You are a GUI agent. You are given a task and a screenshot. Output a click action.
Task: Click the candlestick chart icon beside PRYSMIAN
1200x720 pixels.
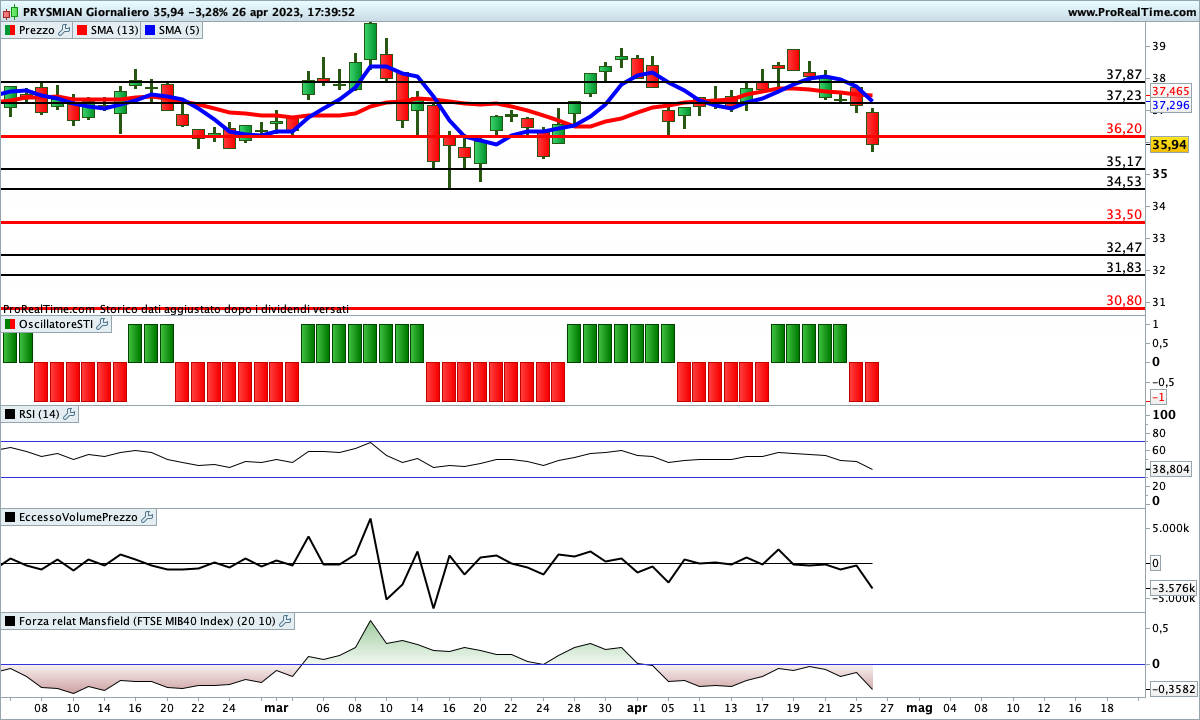(x=11, y=12)
